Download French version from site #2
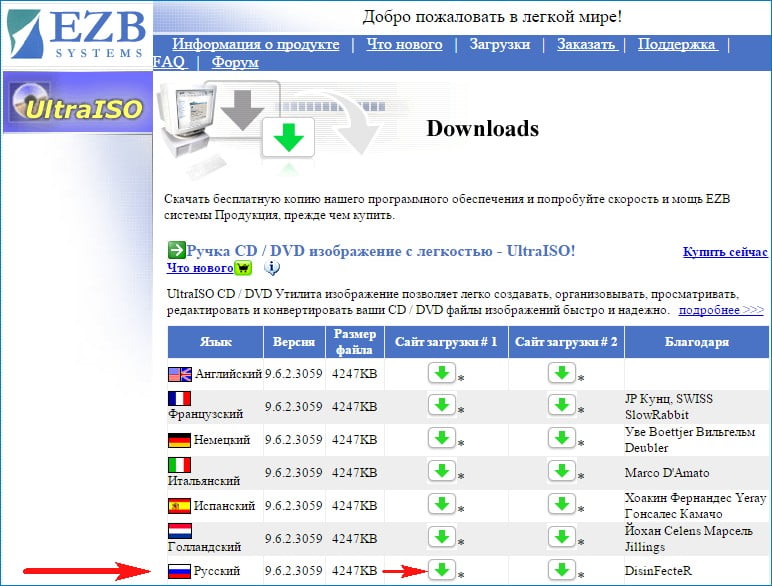 561,405
